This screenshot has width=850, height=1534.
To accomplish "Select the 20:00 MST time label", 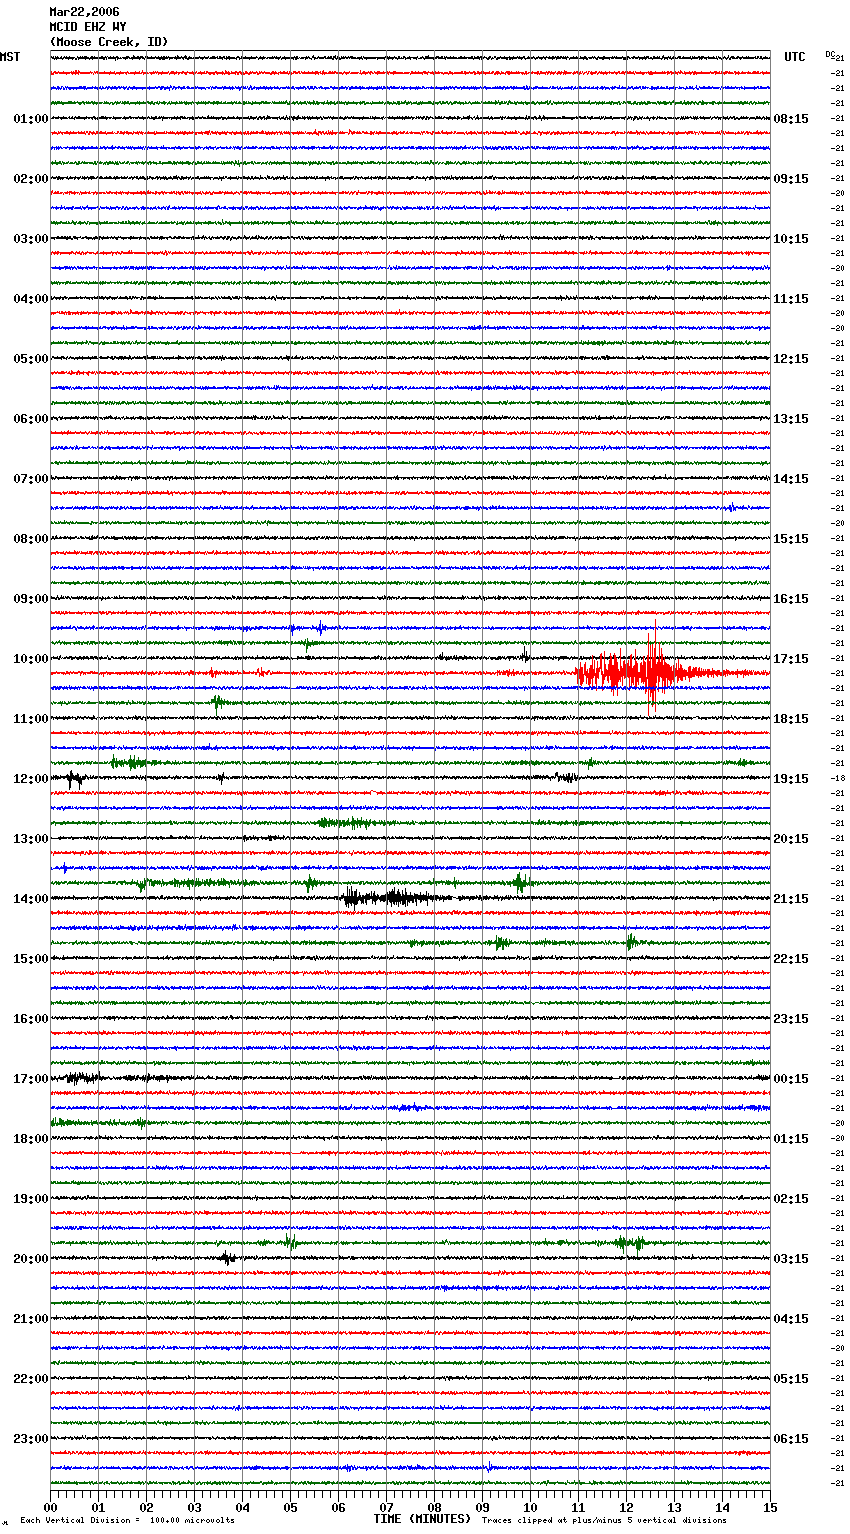I will pos(31,1259).
